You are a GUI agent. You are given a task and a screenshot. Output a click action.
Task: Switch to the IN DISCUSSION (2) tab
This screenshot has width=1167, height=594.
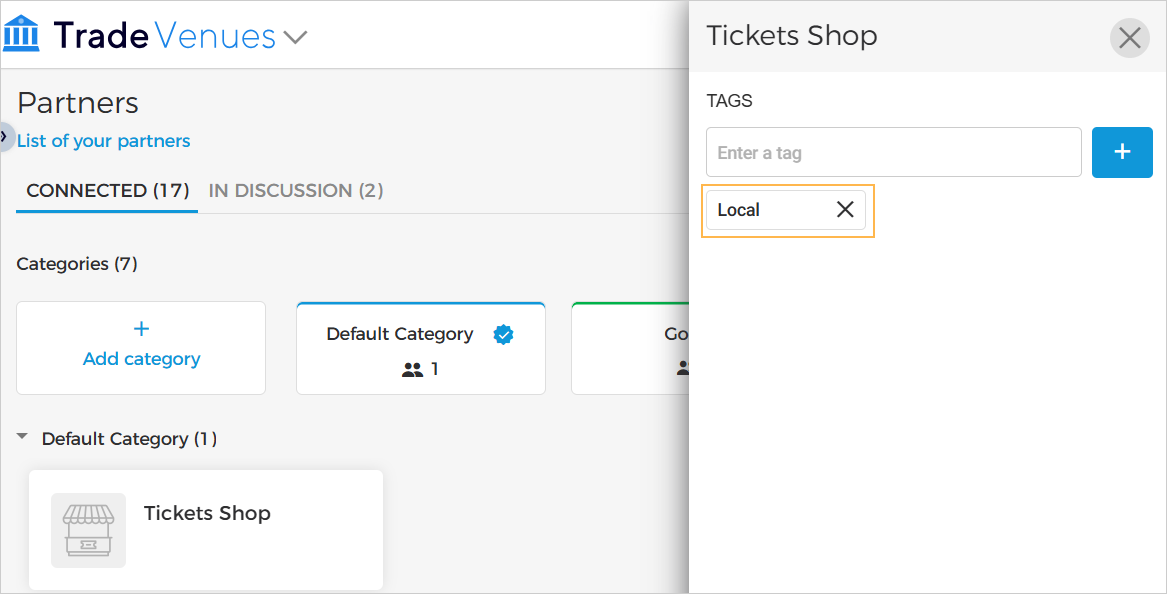click(295, 190)
